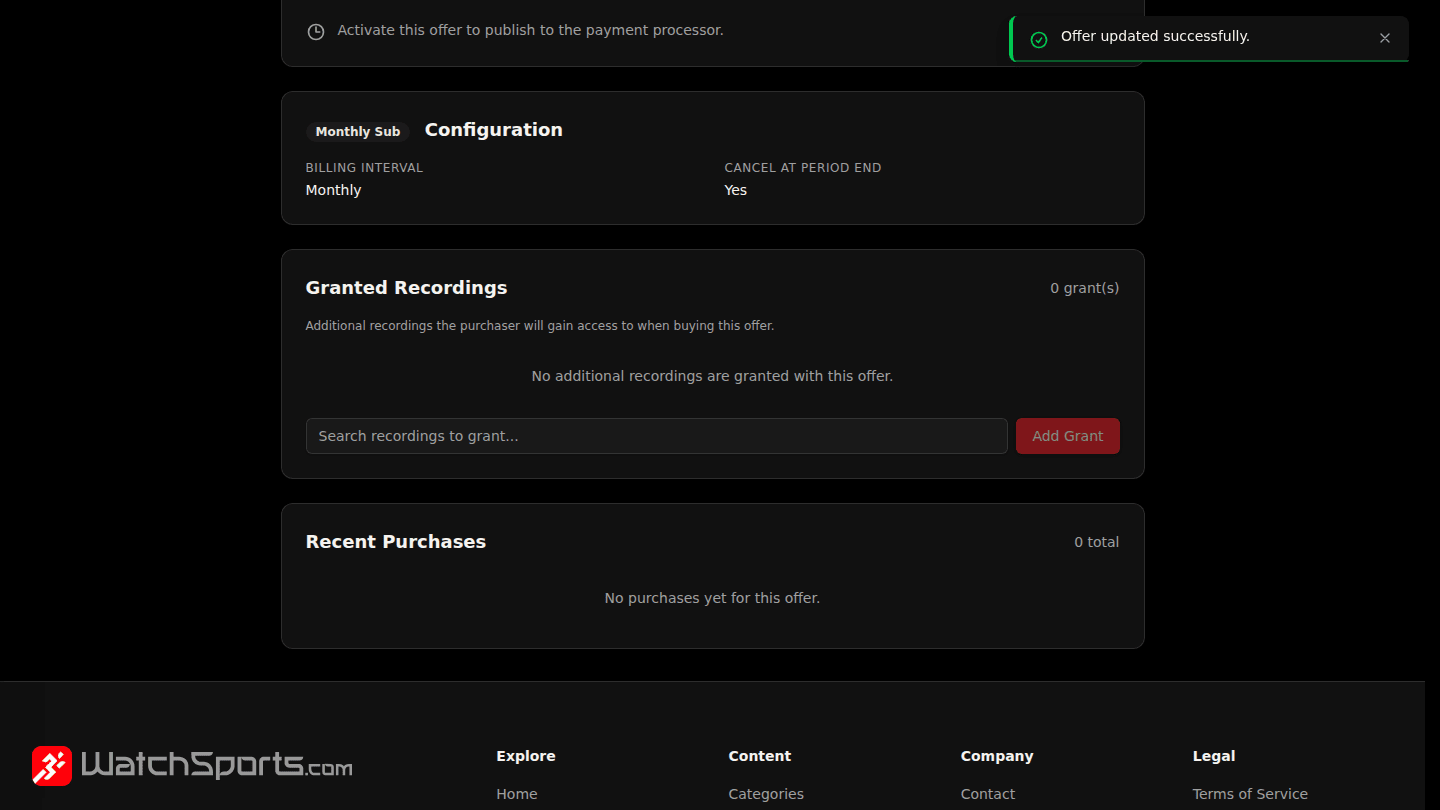Click the Add Grant button
This screenshot has width=1440, height=810.
click(1067, 436)
